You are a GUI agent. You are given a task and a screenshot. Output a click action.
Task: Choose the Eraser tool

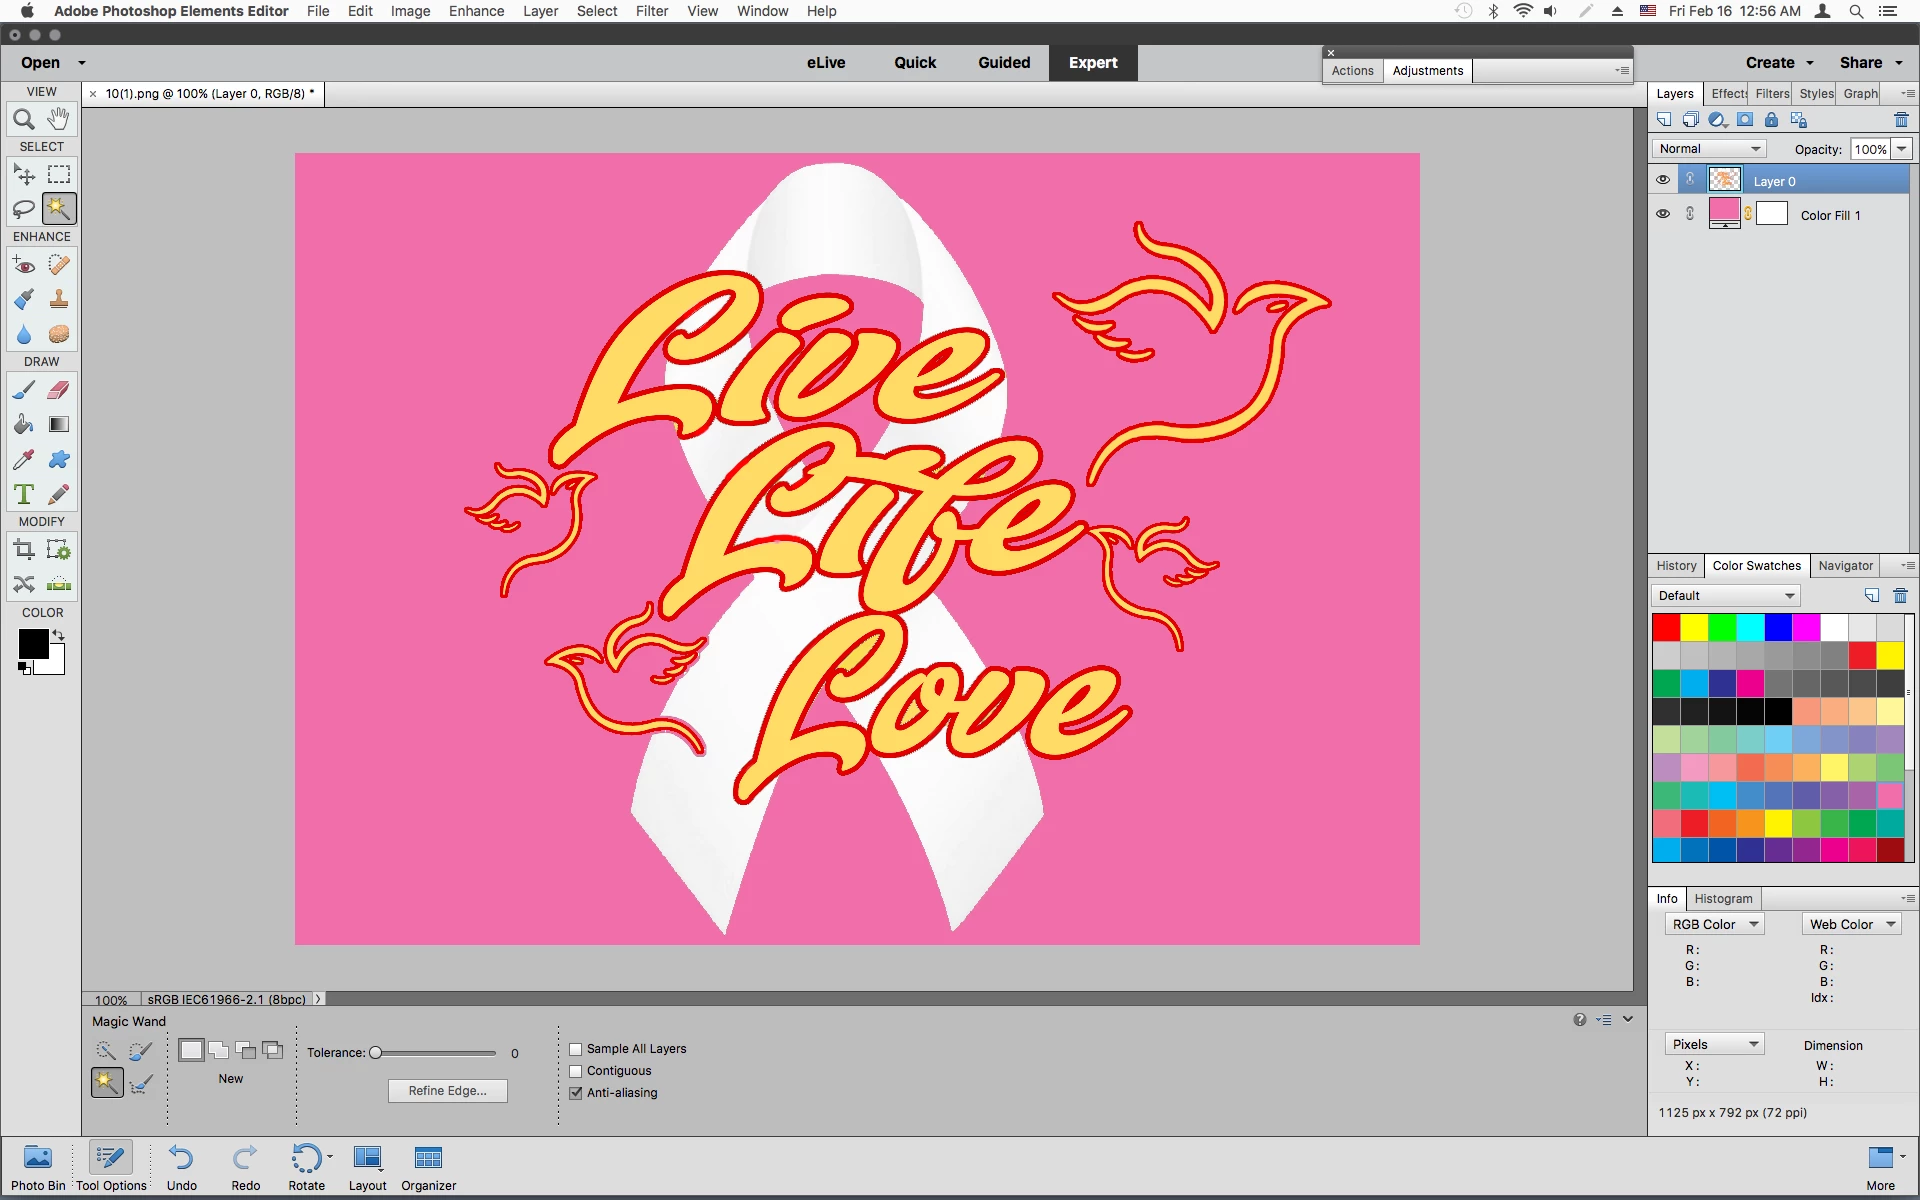pos(59,390)
